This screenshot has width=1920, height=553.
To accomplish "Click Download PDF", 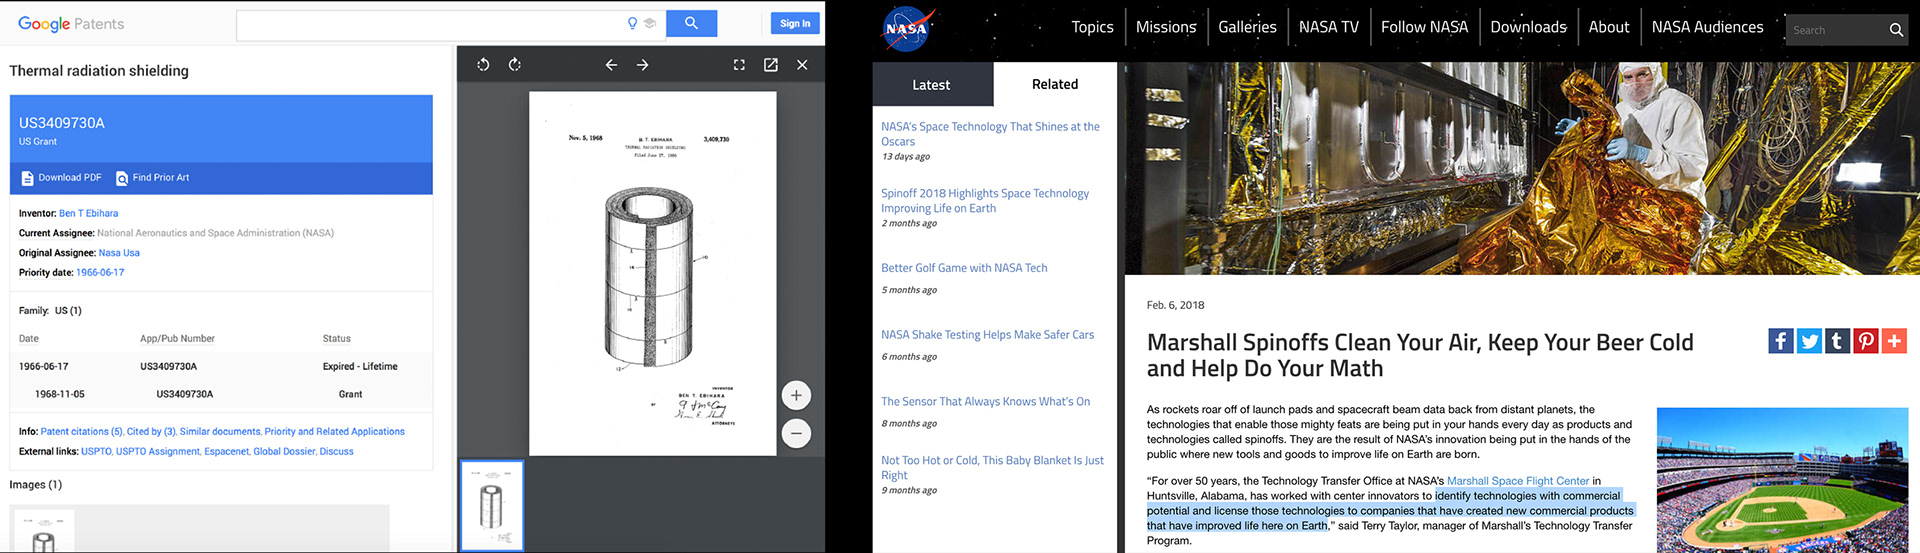I will 62,178.
